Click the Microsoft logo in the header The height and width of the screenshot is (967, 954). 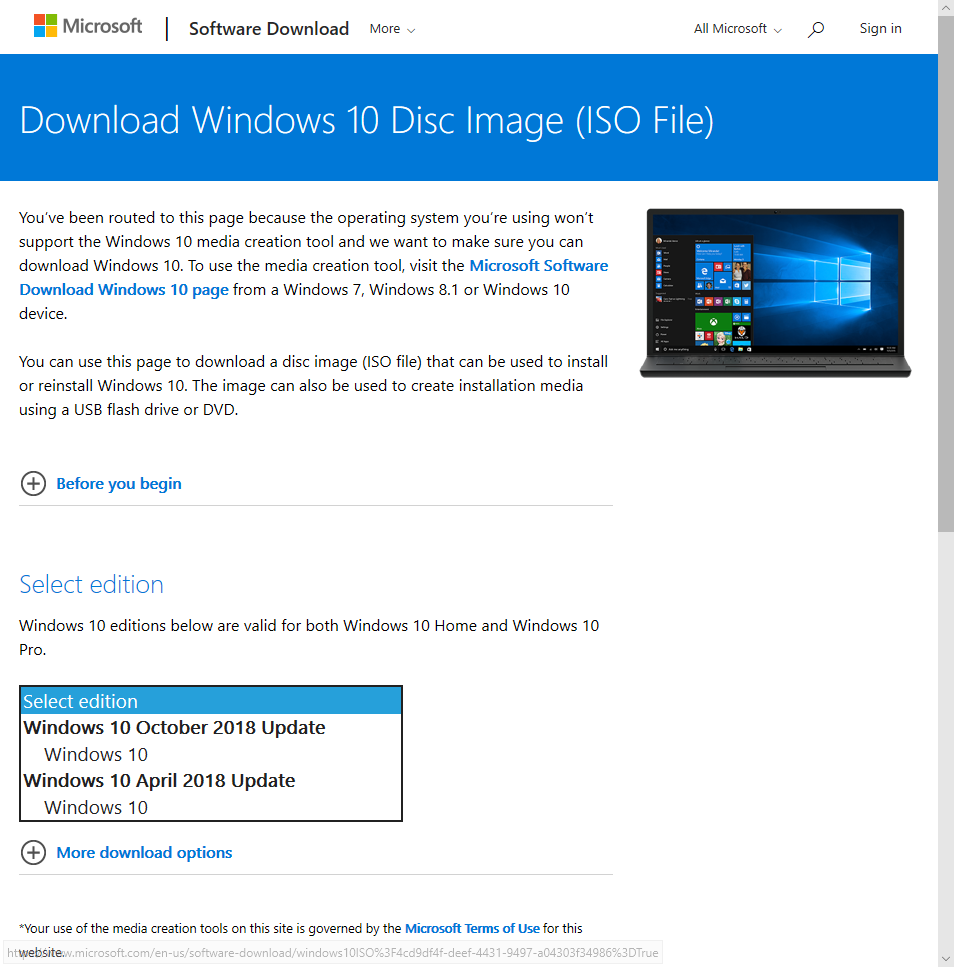point(88,27)
